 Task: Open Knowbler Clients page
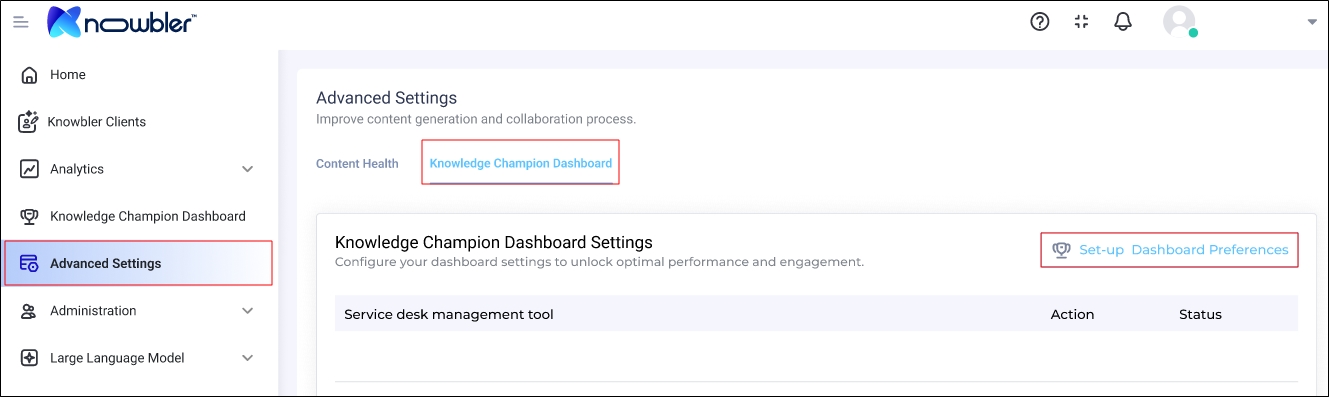(x=97, y=122)
